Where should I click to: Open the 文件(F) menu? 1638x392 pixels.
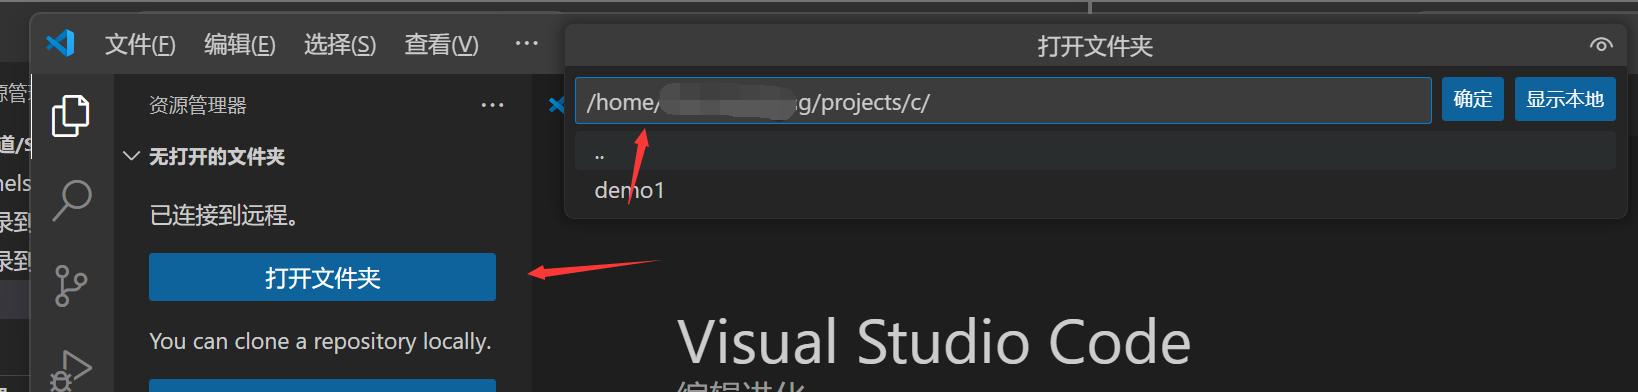[140, 44]
